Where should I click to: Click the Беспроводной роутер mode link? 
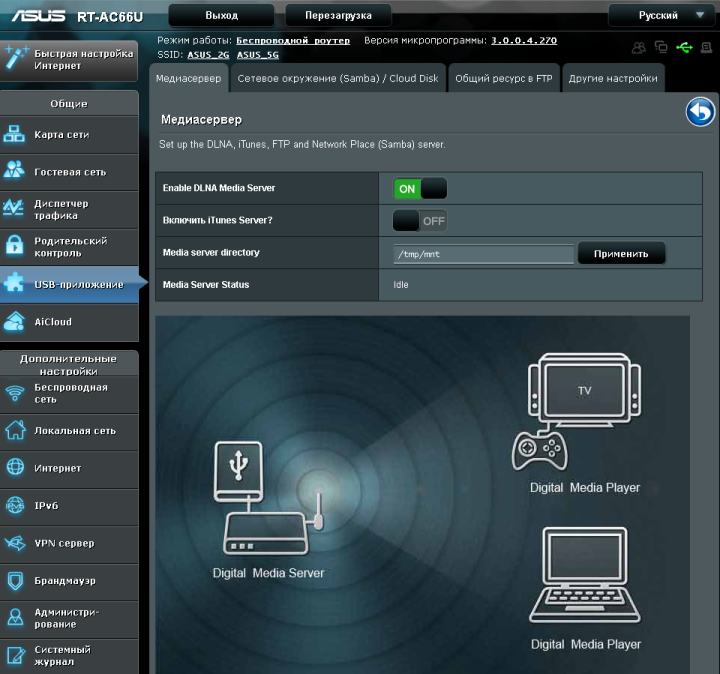(293, 40)
